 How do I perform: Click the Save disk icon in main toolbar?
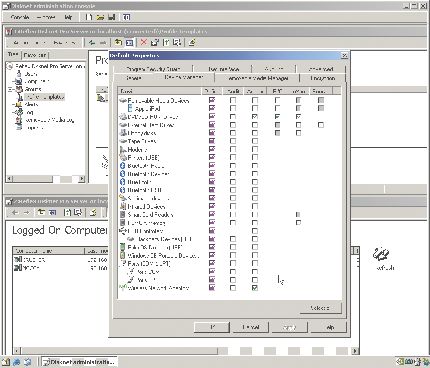click(x=111, y=17)
